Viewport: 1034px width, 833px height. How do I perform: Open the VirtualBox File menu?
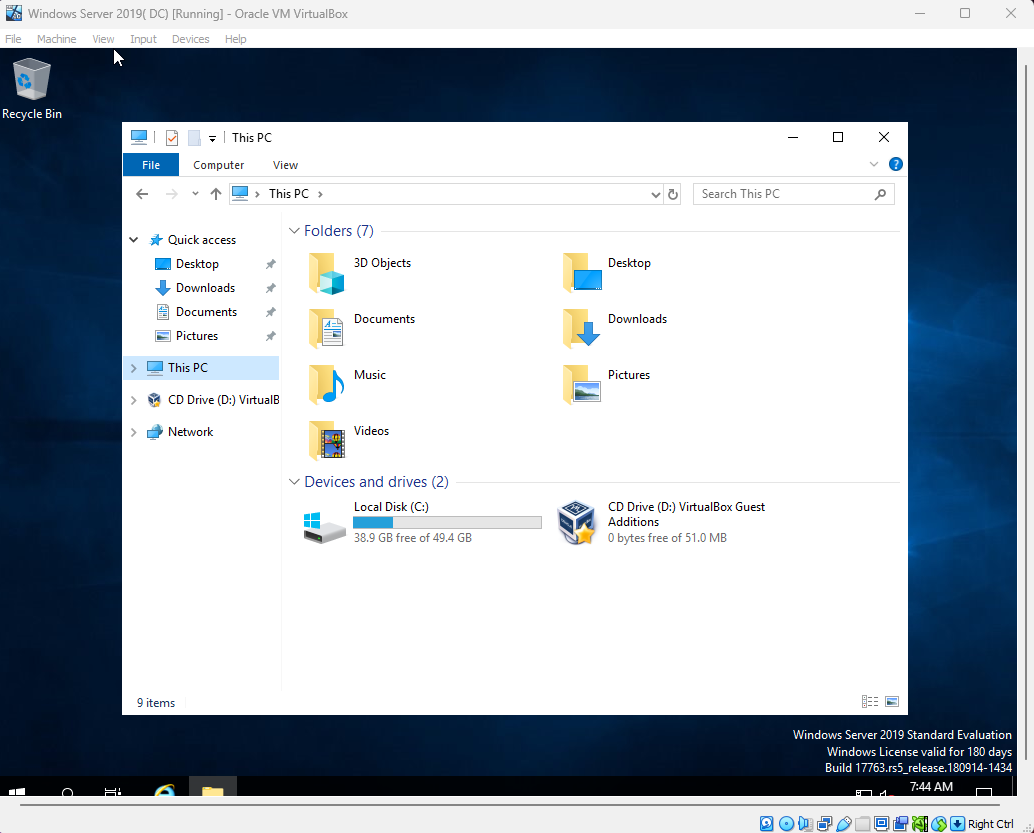pos(13,39)
